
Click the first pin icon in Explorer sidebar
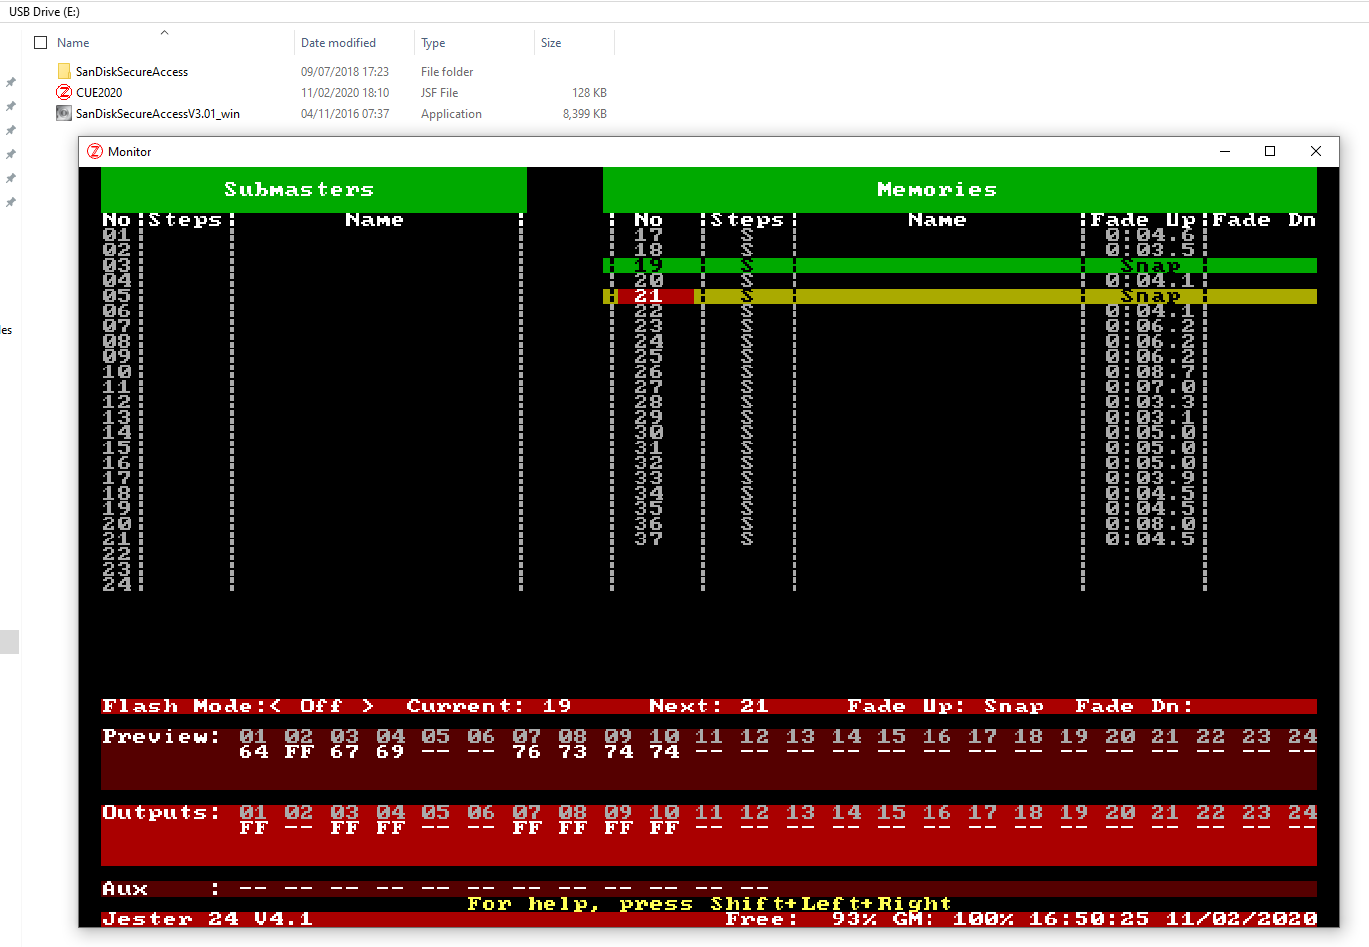point(11,82)
